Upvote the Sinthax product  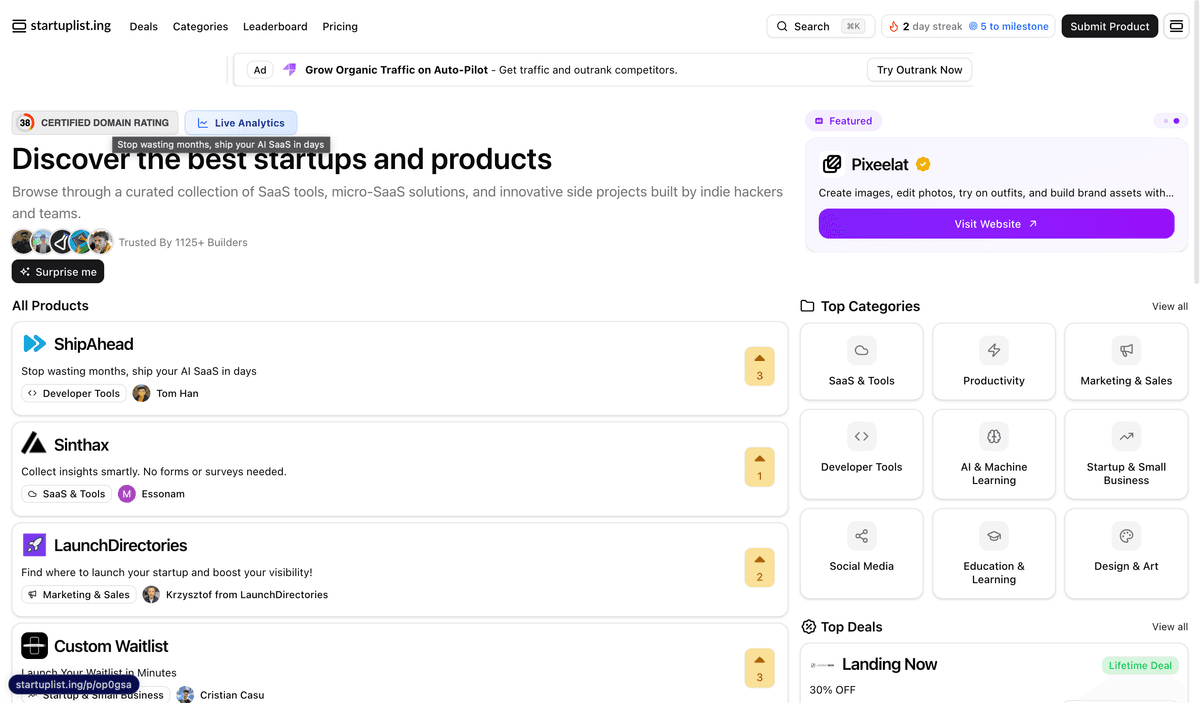759,467
